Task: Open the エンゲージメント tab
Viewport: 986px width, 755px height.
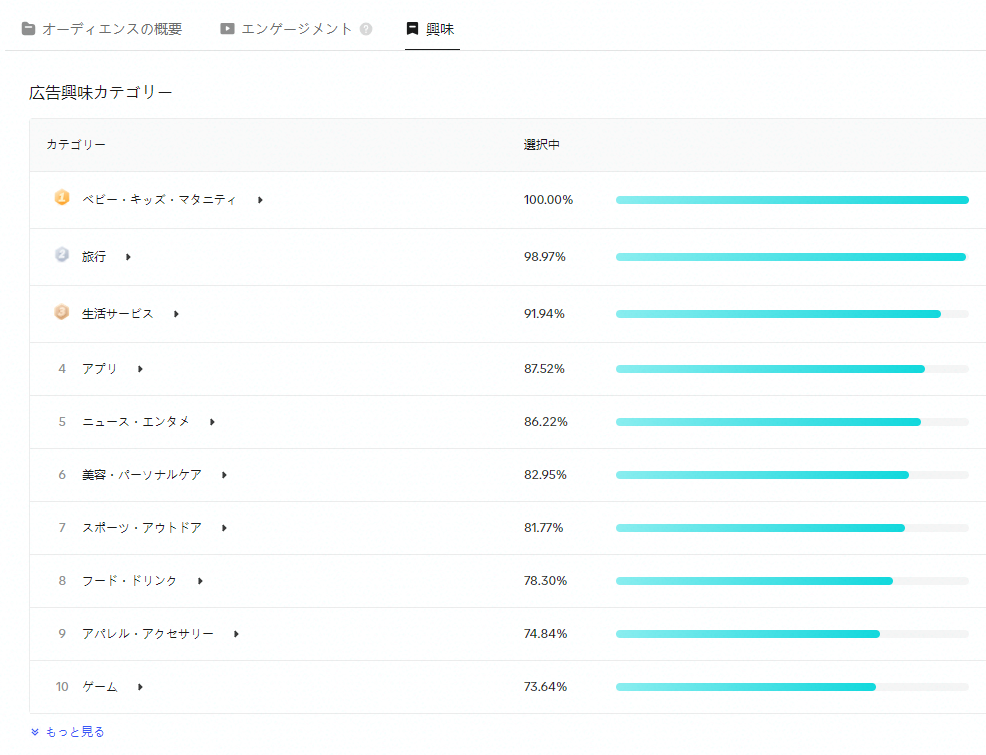Action: pyautogui.click(x=296, y=29)
